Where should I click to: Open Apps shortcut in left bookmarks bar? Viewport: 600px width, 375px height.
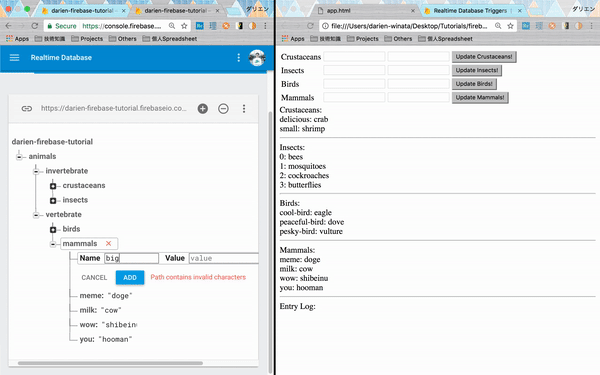pyautogui.click(x=17, y=39)
